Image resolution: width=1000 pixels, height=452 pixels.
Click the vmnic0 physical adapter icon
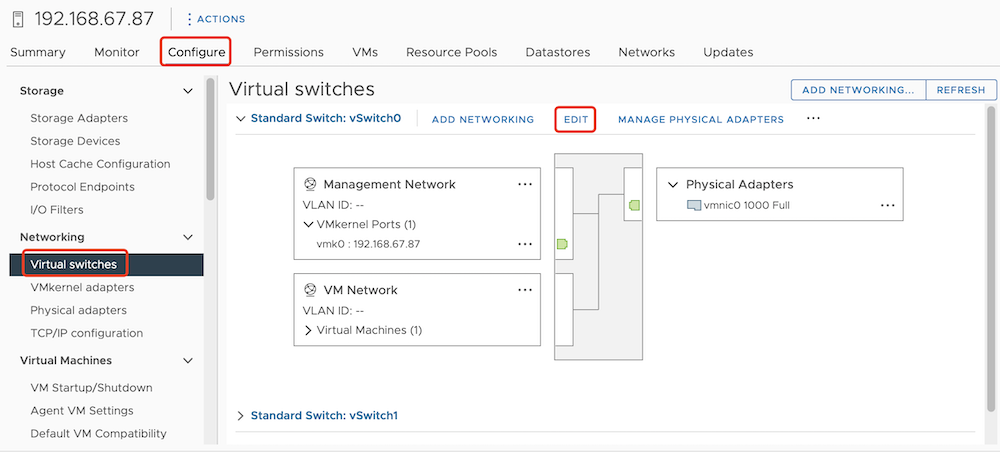click(694, 205)
